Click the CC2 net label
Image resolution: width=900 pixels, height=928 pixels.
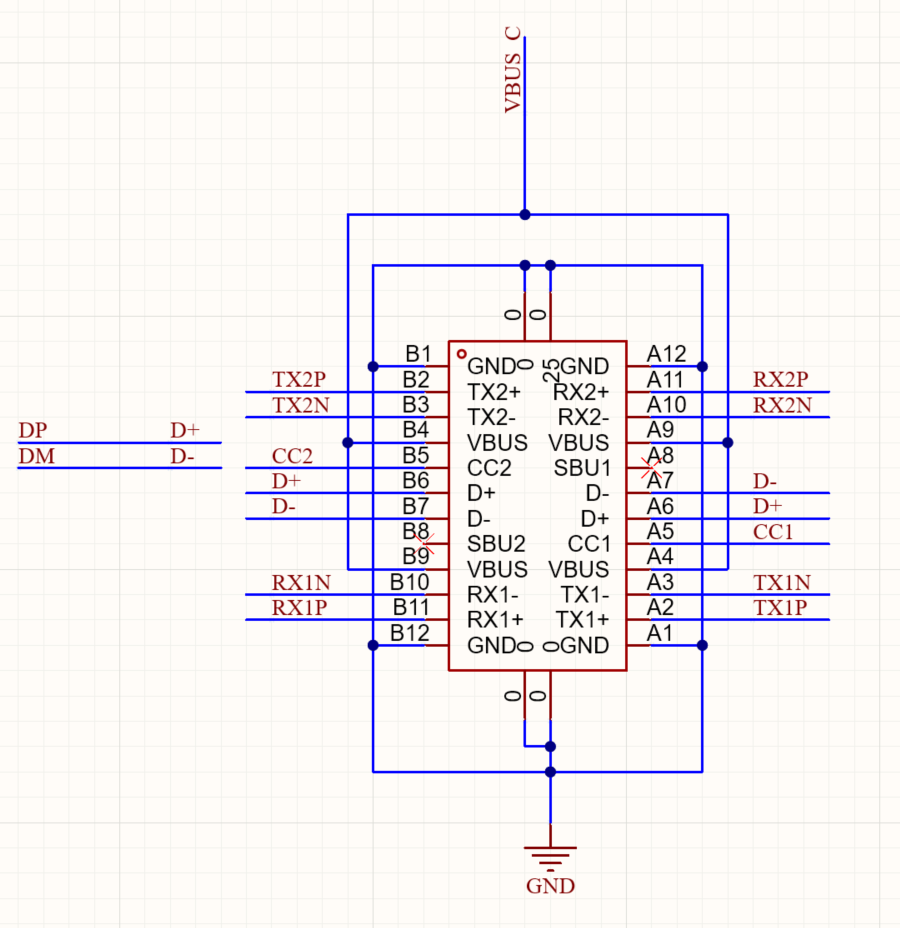[x=292, y=456]
